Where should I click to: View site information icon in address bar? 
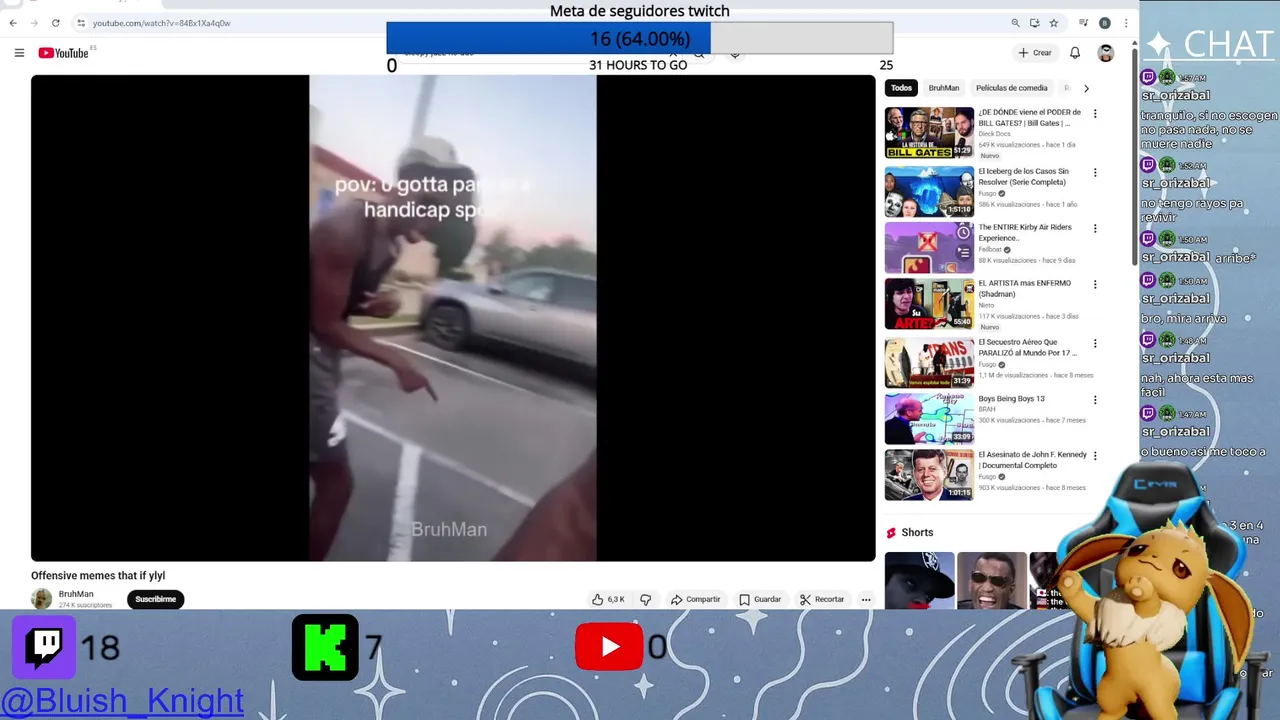point(81,23)
